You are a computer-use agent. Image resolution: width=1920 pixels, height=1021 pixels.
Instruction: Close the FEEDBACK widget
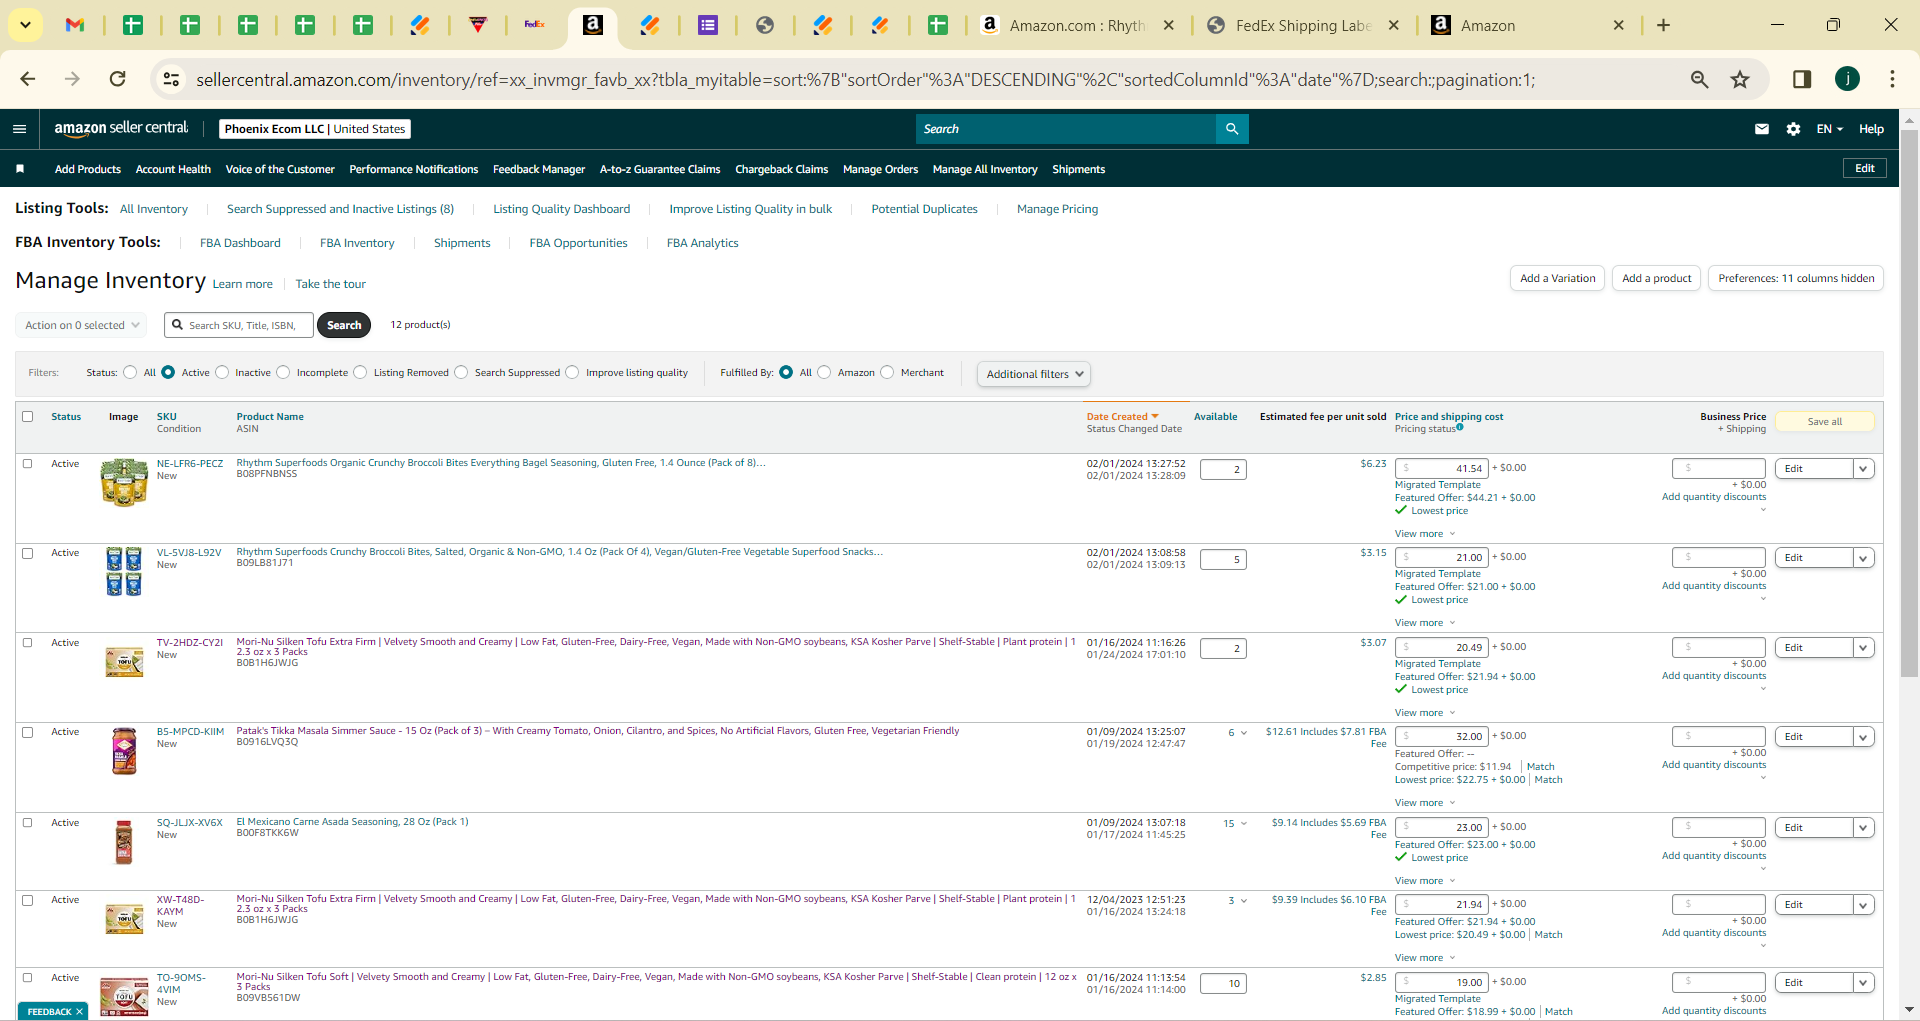(x=79, y=1012)
